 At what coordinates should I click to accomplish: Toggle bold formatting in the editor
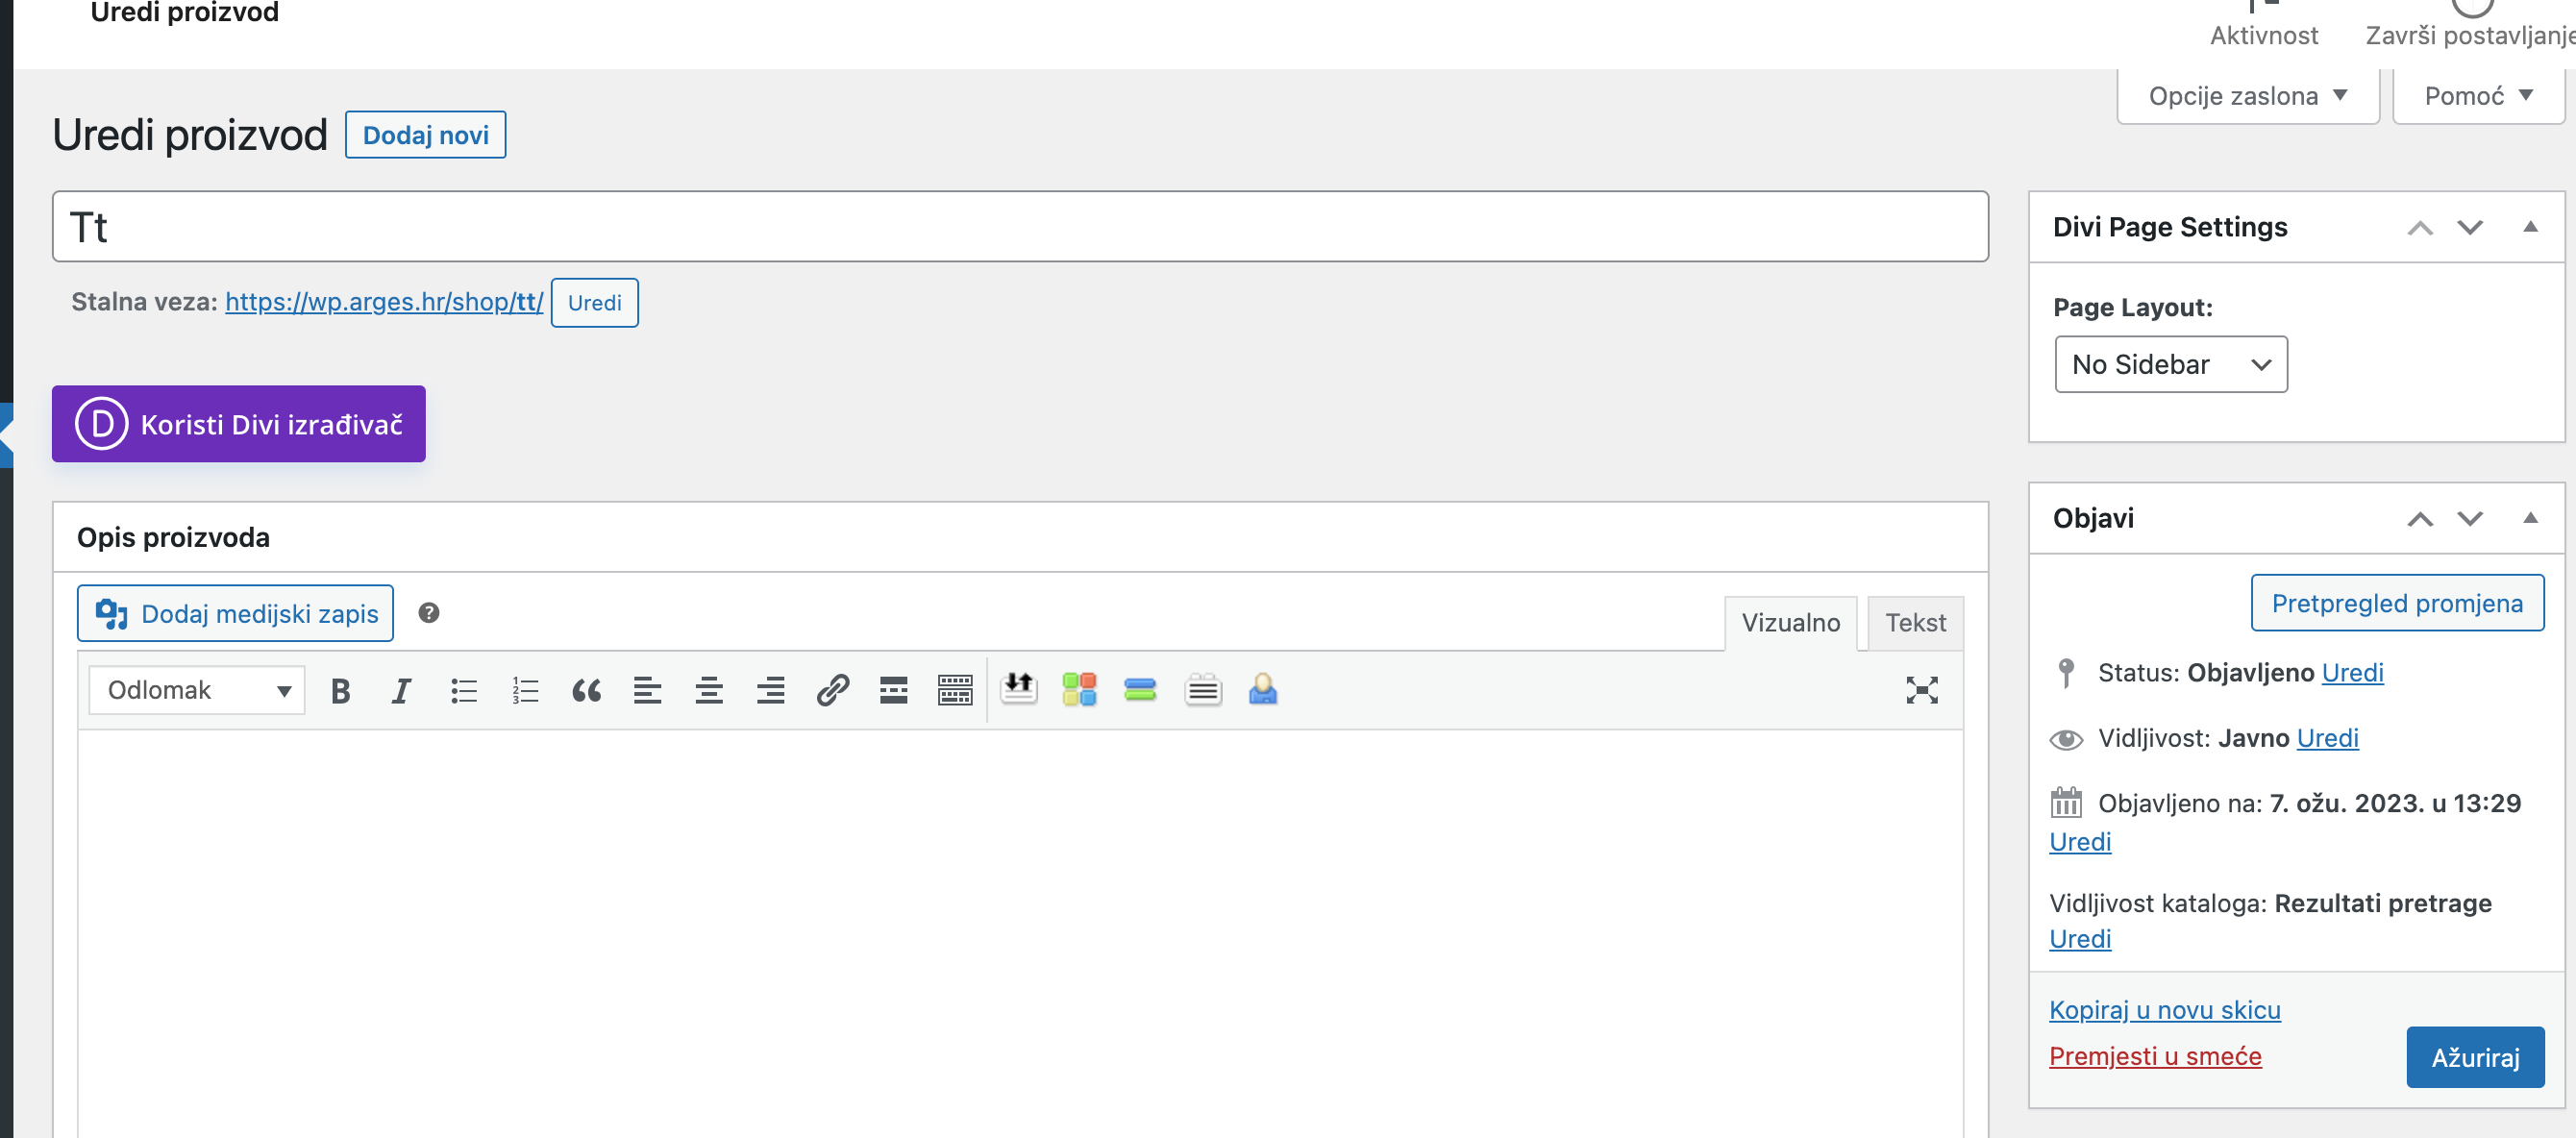tap(340, 690)
